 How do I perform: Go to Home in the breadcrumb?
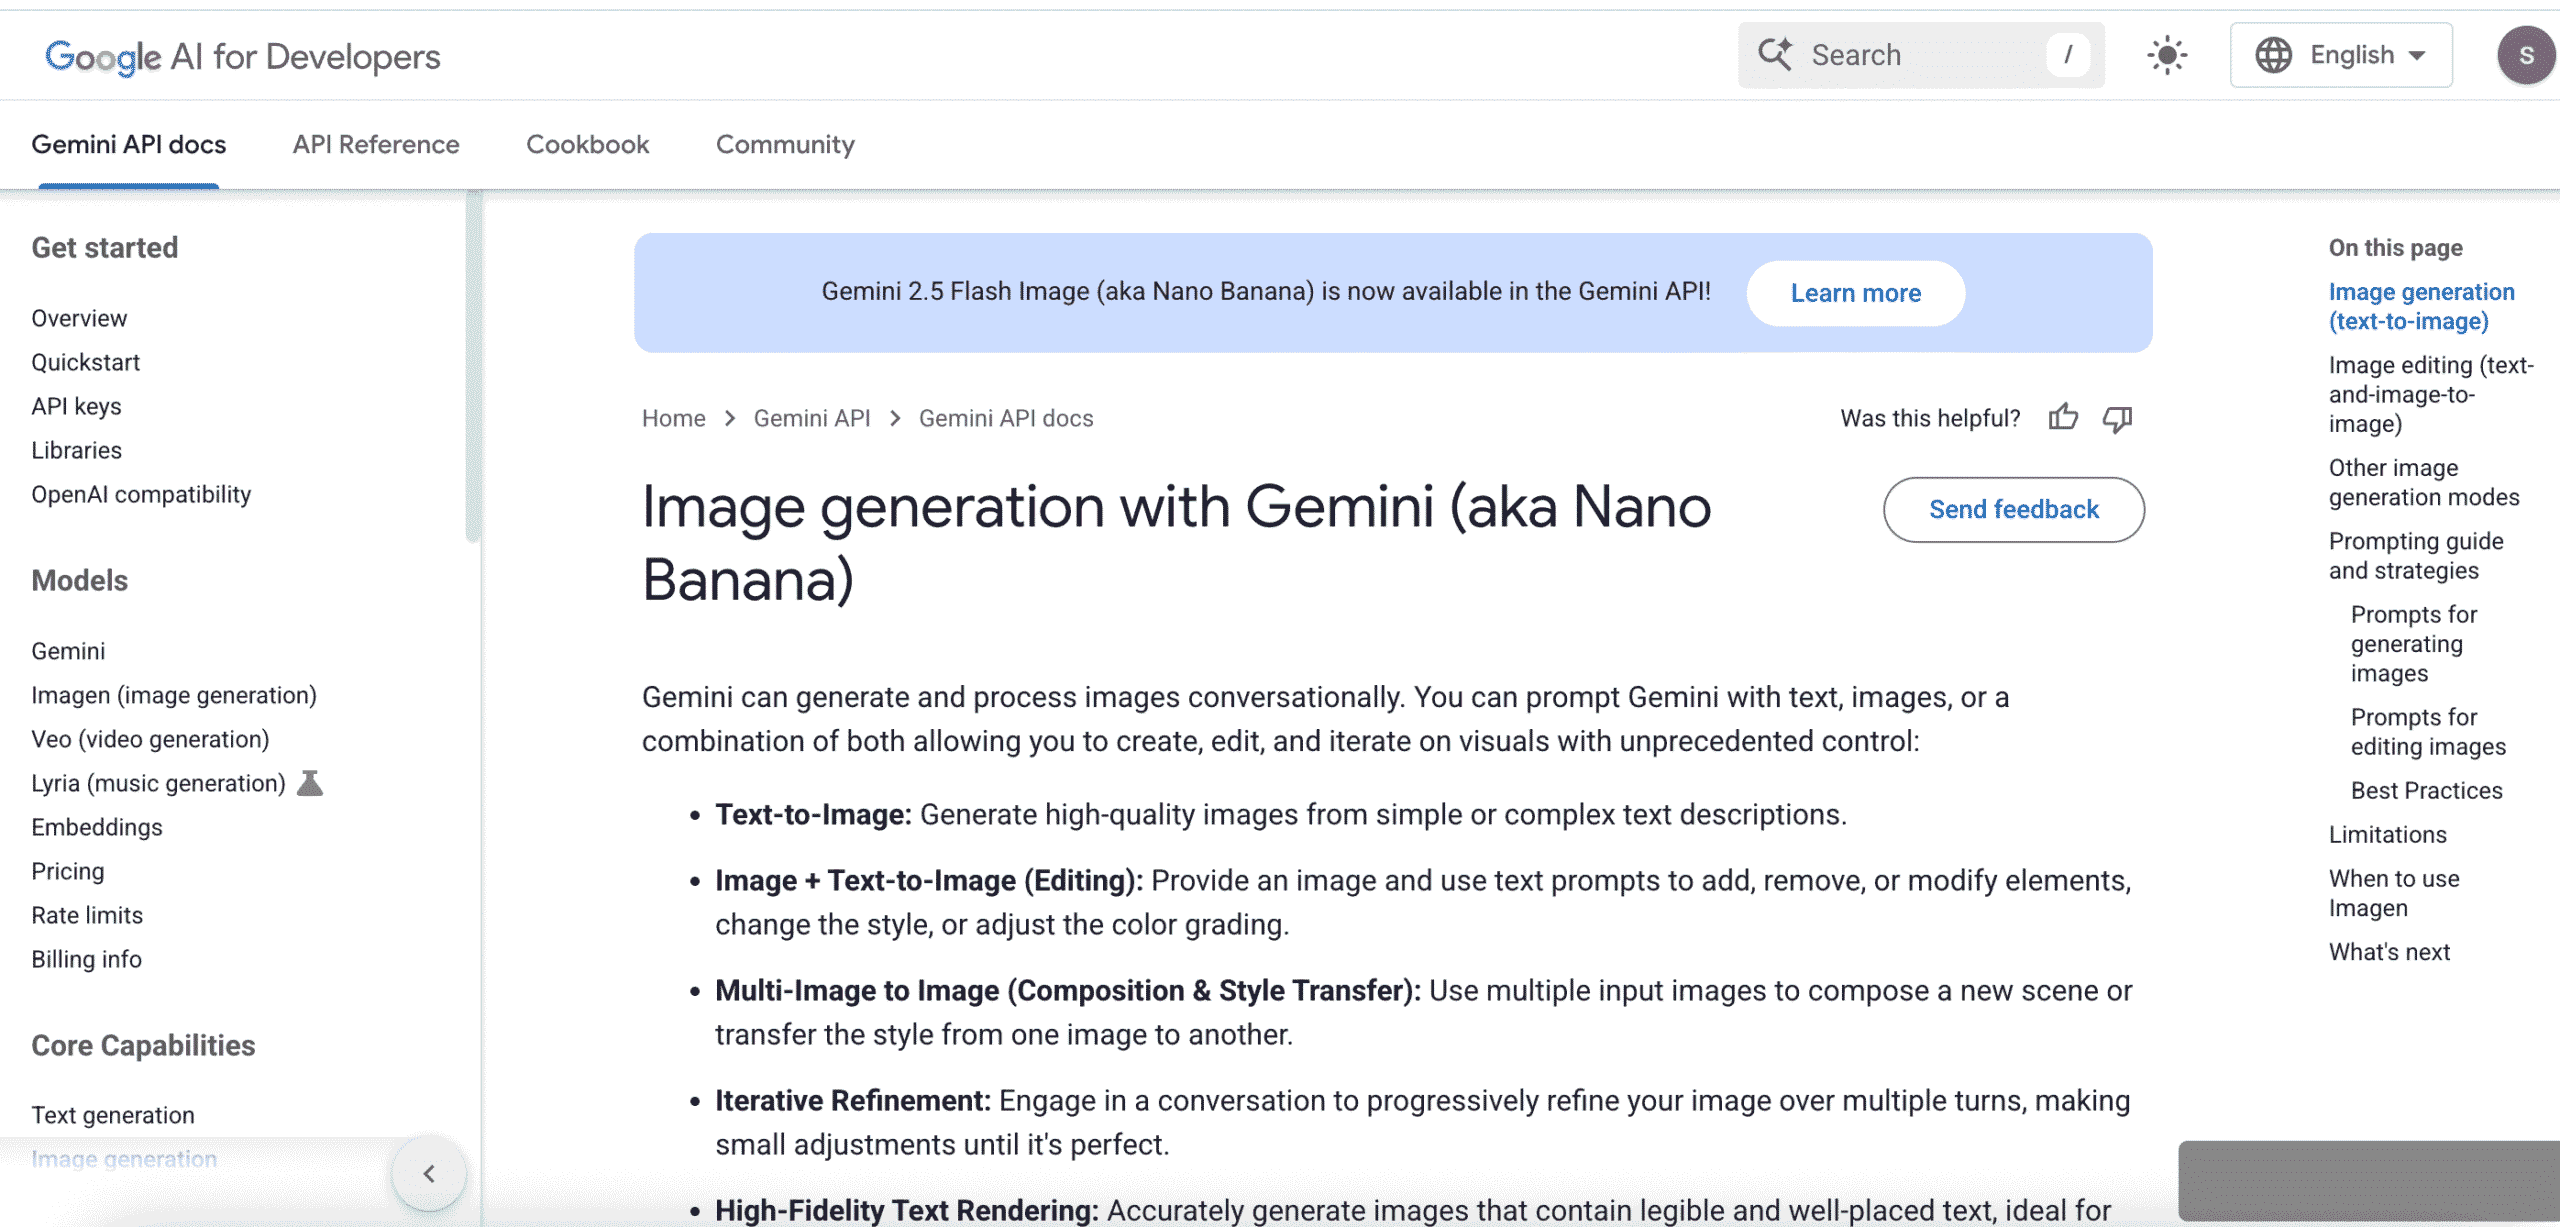pos(674,418)
